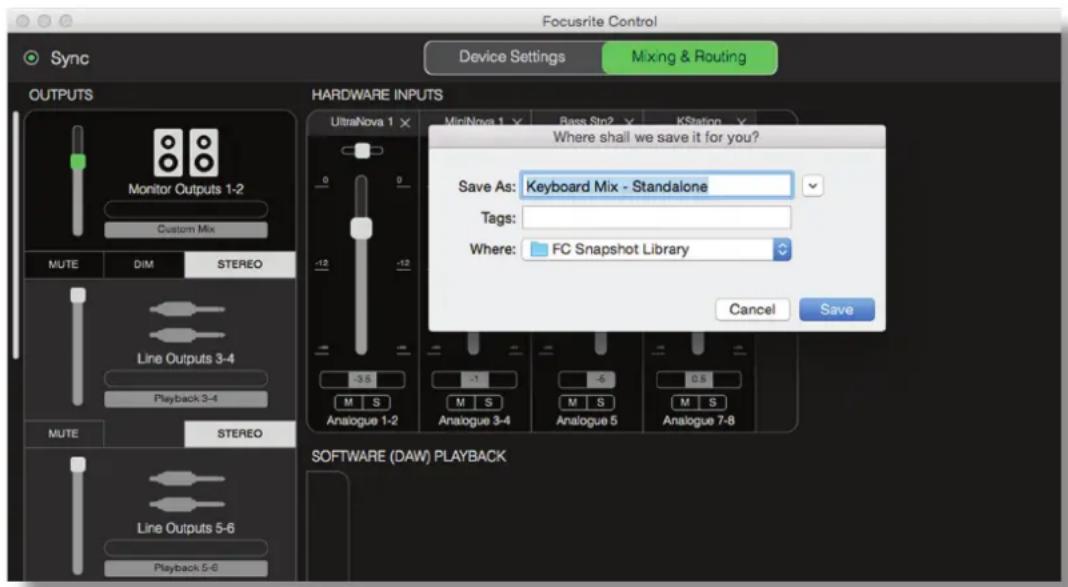Switch to Device Settings tab
Screen dimensions: 1068x587
tap(513, 57)
